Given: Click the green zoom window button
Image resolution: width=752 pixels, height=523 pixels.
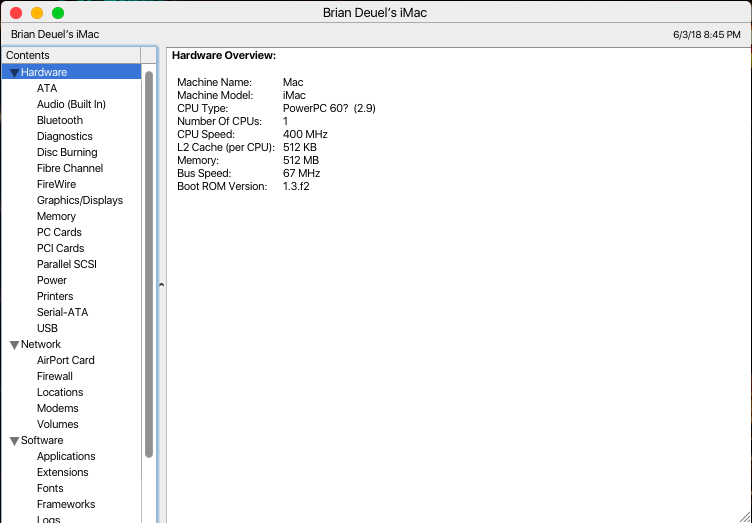Looking at the screenshot, I should [58, 13].
